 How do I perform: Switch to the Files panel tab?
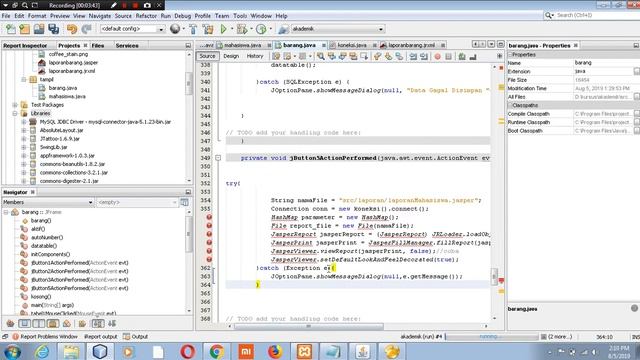pyautogui.click(x=98, y=45)
